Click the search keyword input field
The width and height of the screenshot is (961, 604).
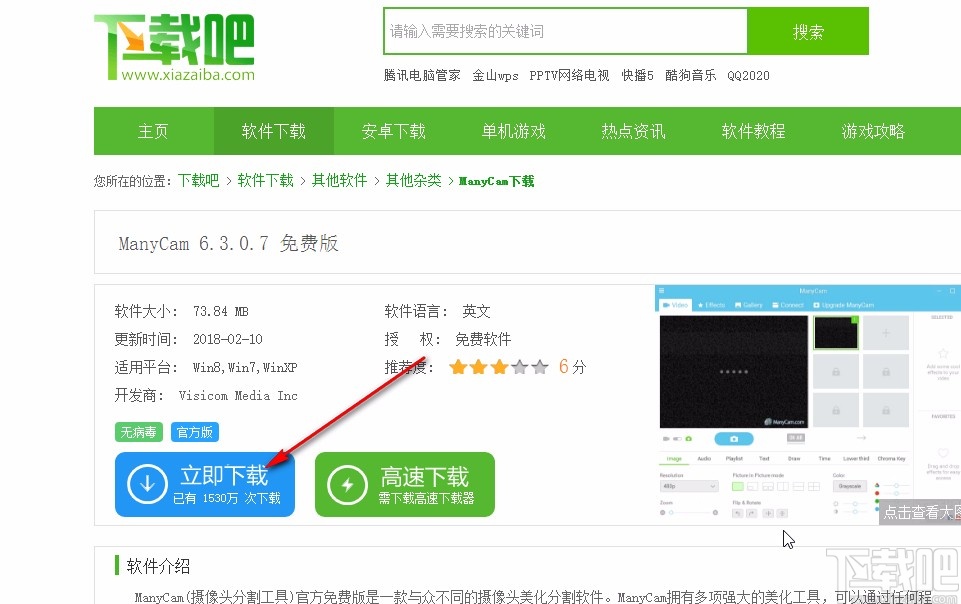click(x=564, y=31)
